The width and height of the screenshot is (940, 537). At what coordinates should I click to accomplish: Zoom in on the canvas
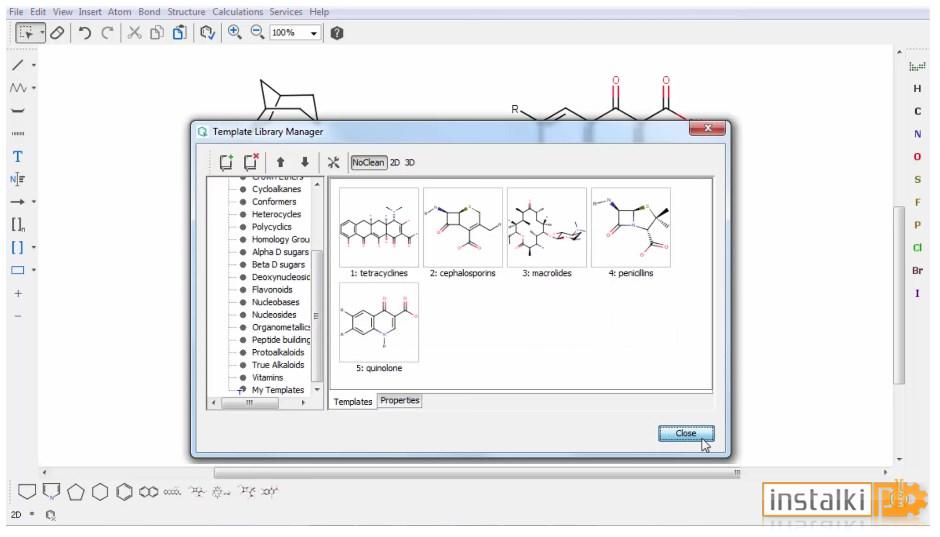click(x=234, y=32)
